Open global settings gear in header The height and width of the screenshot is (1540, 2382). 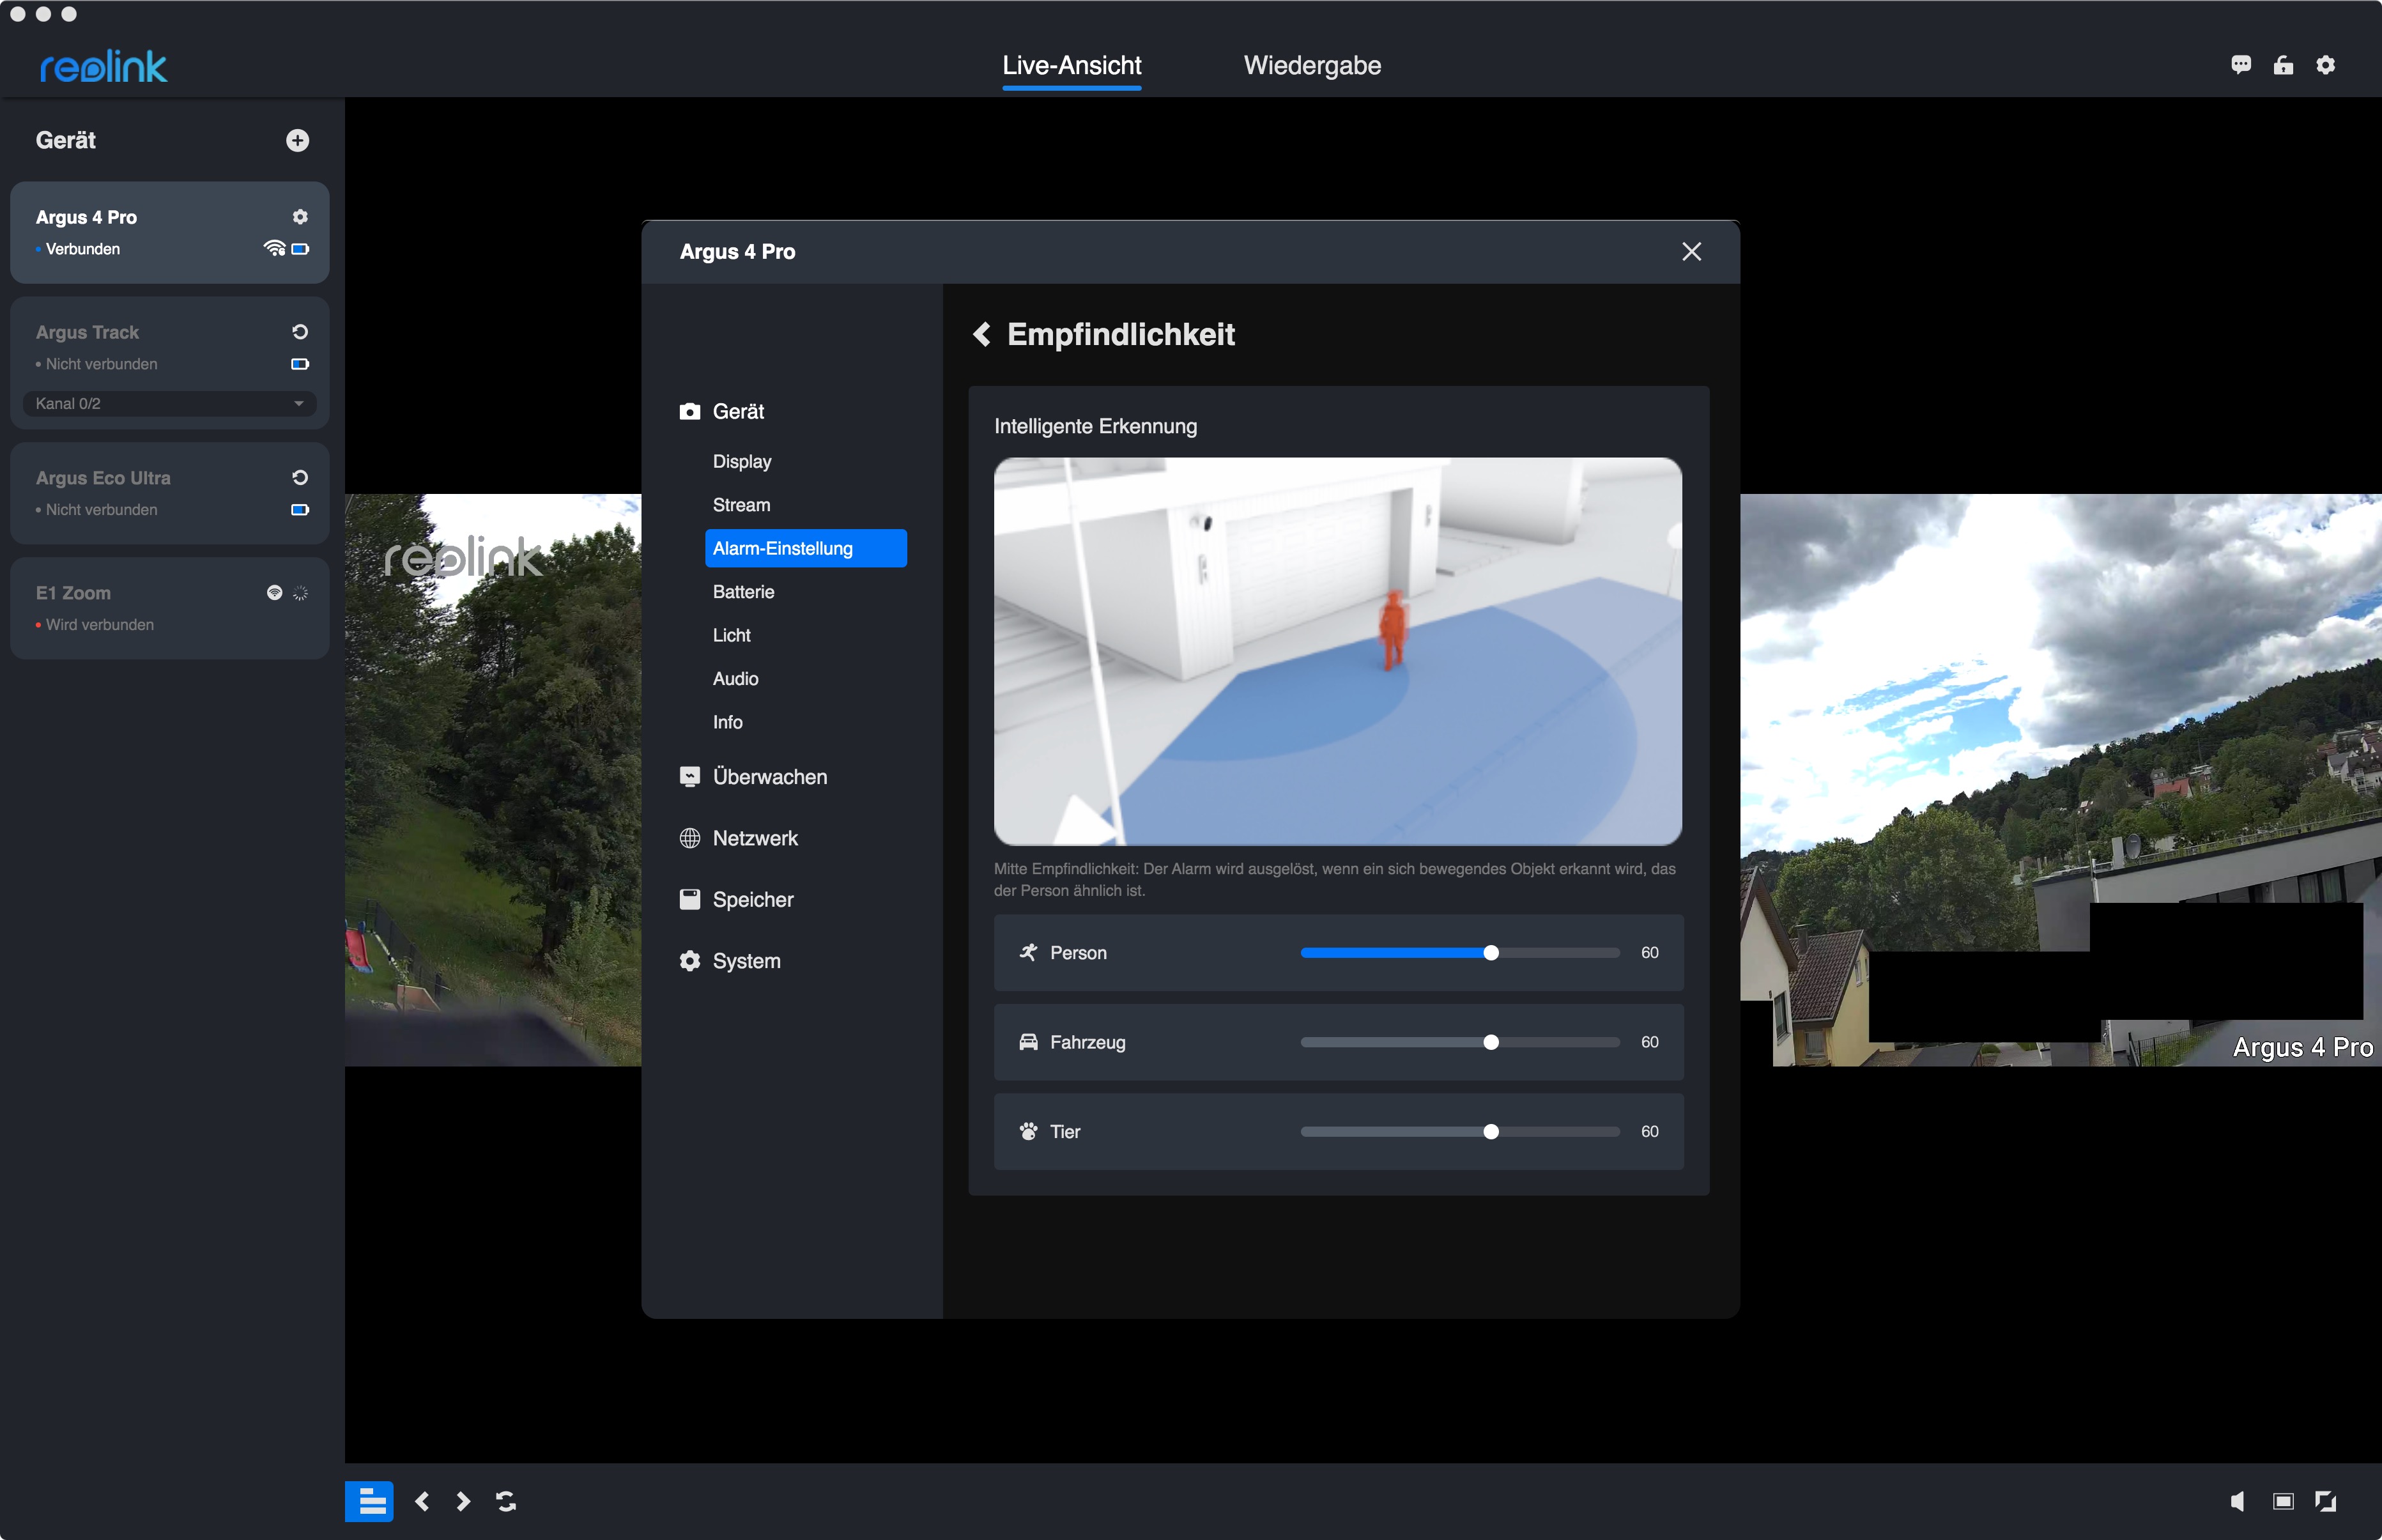click(2326, 65)
